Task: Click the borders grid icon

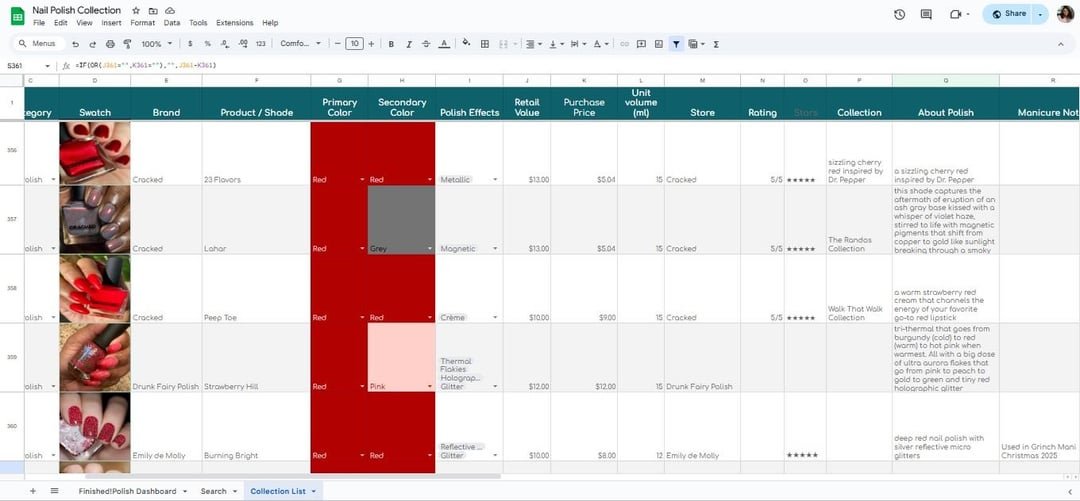Action: point(485,44)
